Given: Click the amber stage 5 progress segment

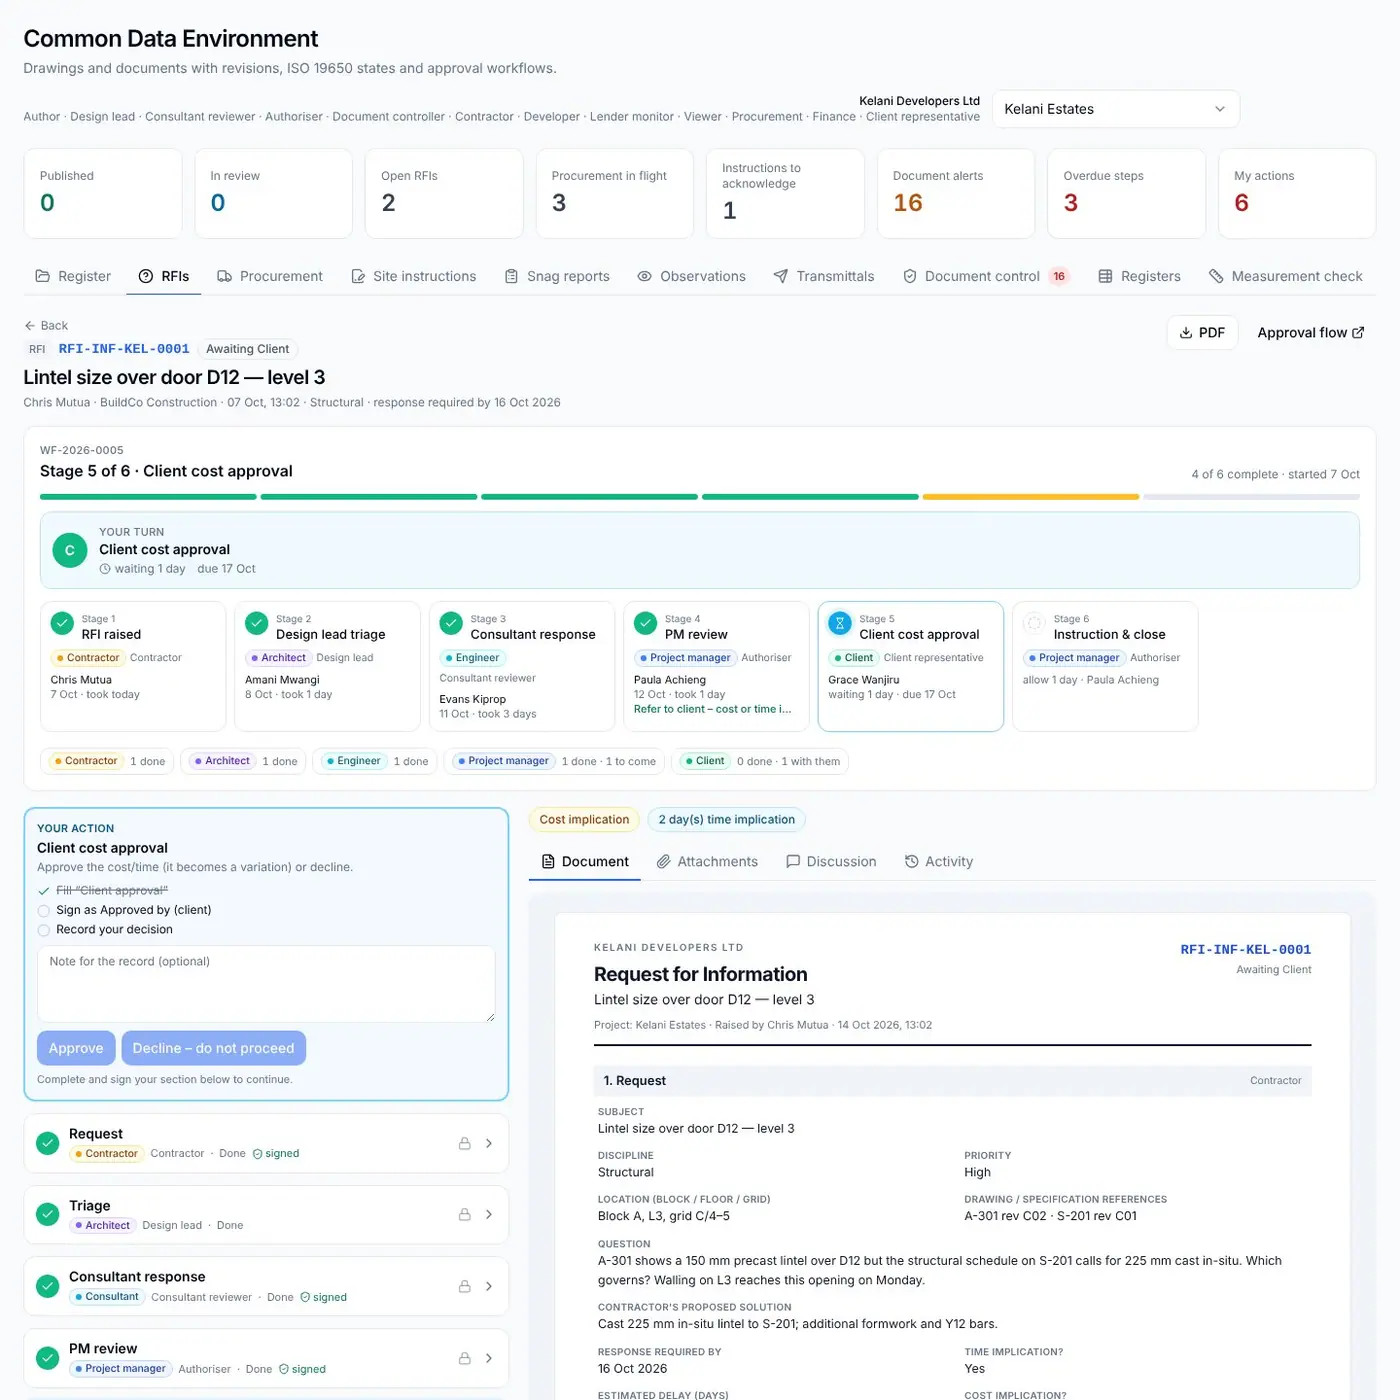Looking at the screenshot, I should click(1030, 497).
